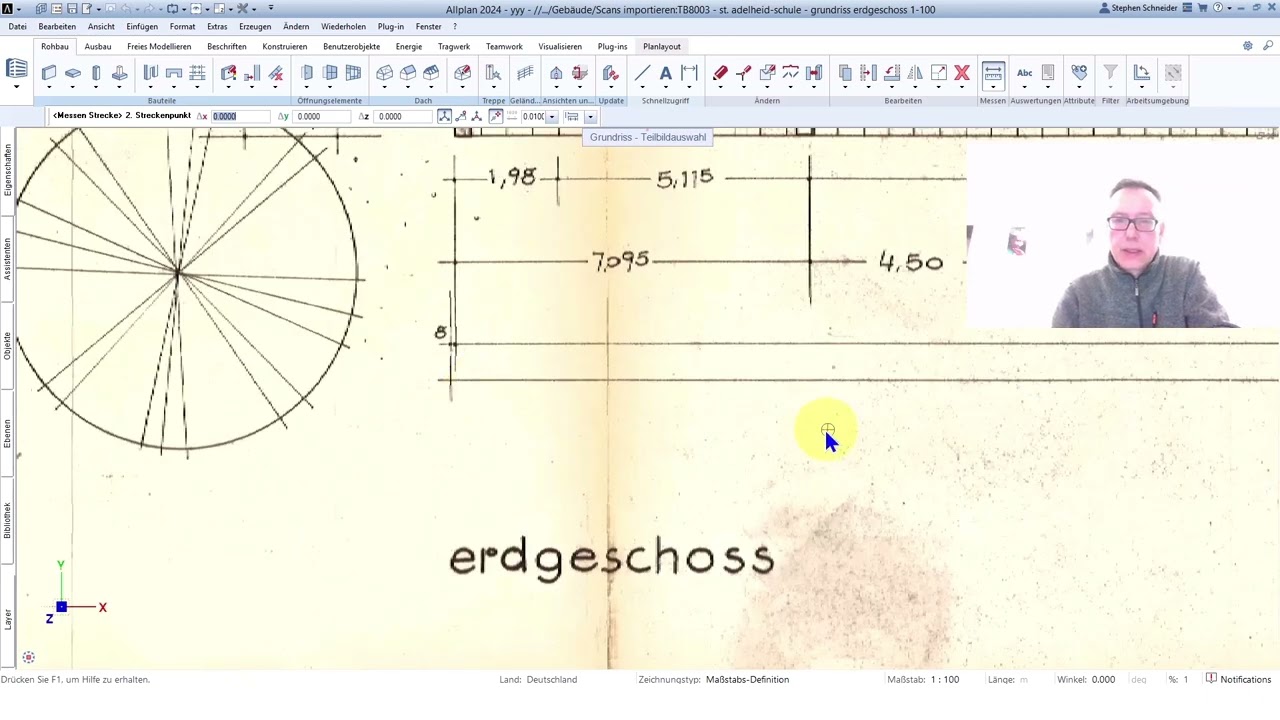This screenshot has height=720, width=1280.
Task: Expand the red X delete dropdown arrow
Action: point(962,87)
